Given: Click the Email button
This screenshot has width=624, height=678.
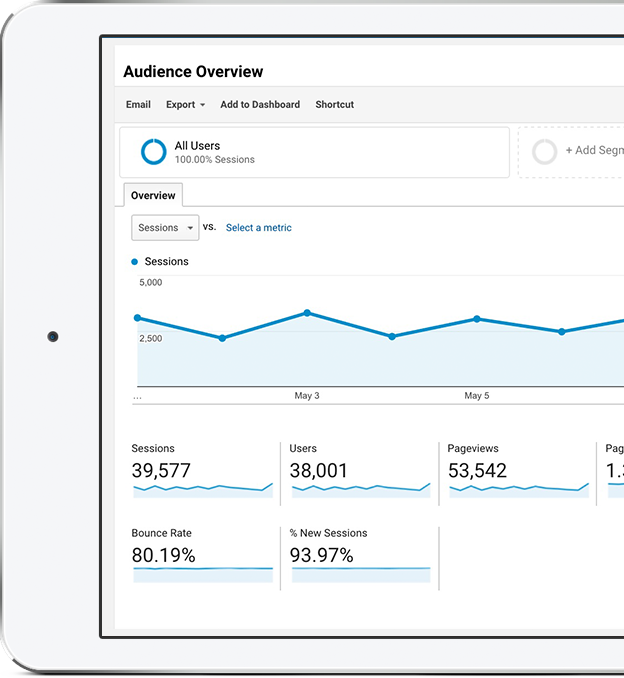Looking at the screenshot, I should 138,105.
